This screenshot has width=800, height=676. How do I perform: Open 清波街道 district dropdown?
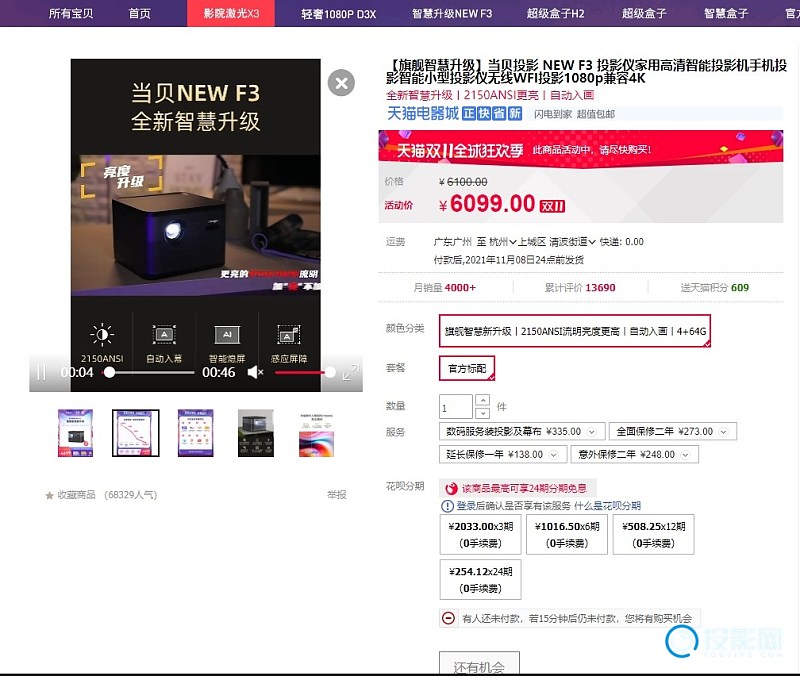pyautogui.click(x=572, y=241)
